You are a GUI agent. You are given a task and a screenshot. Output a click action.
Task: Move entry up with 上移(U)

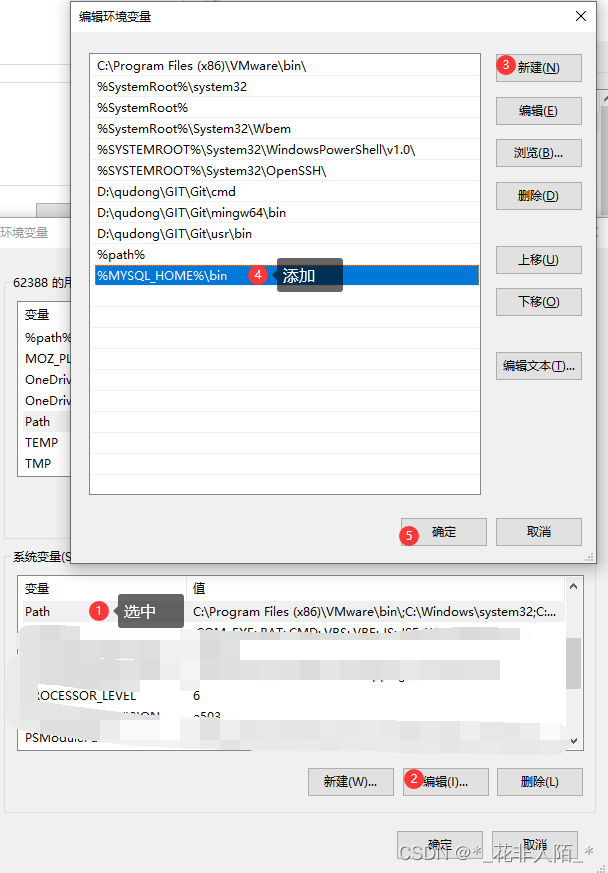point(538,259)
